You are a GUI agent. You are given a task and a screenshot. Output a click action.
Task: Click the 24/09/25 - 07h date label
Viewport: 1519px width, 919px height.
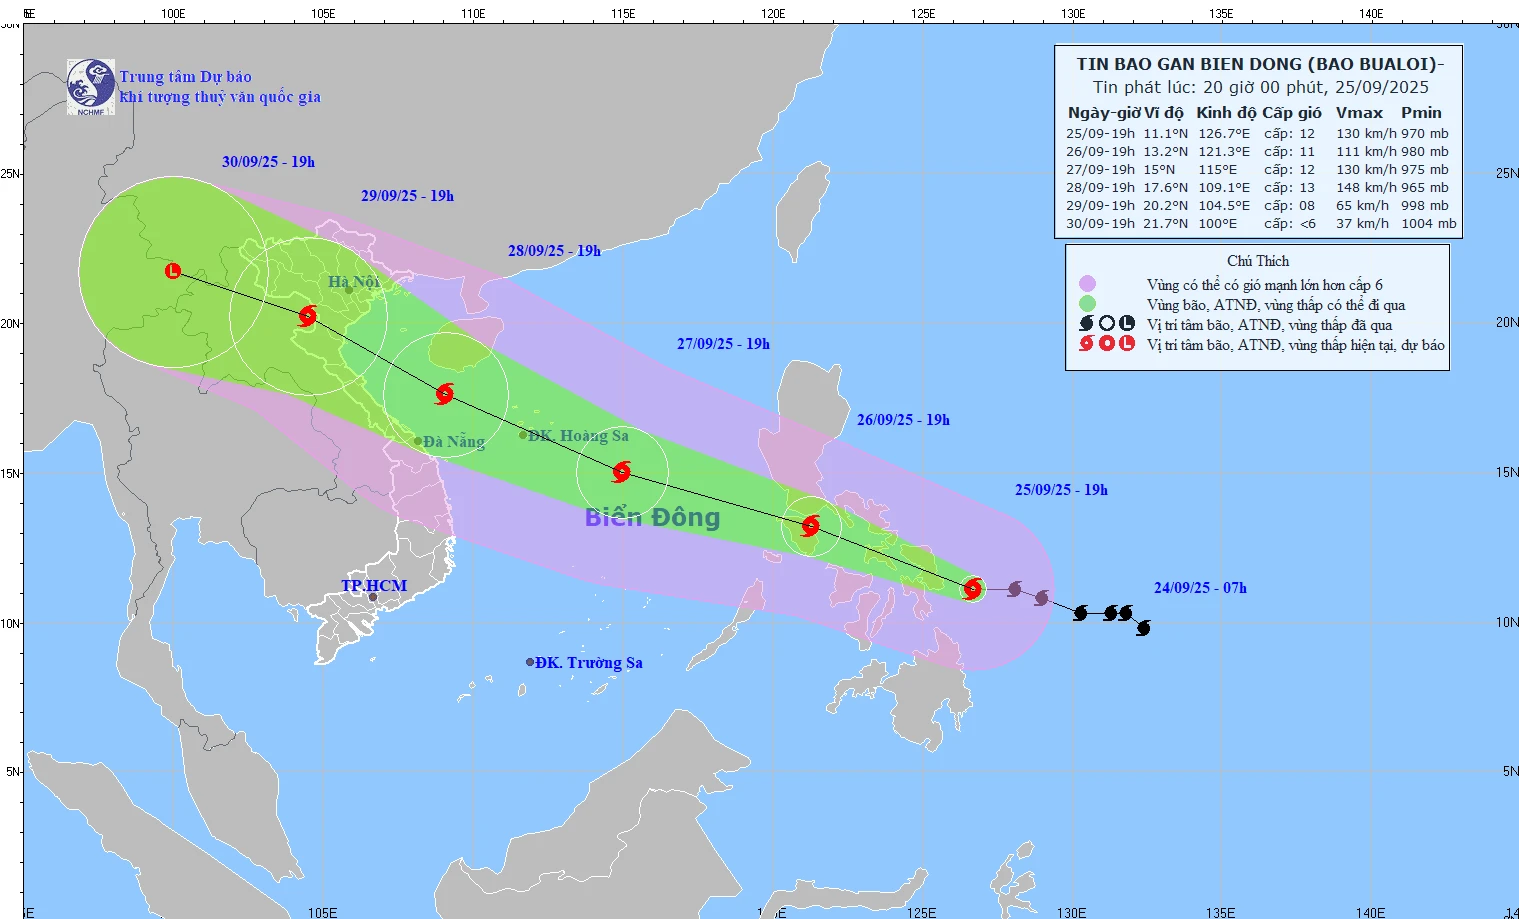(x=1200, y=588)
